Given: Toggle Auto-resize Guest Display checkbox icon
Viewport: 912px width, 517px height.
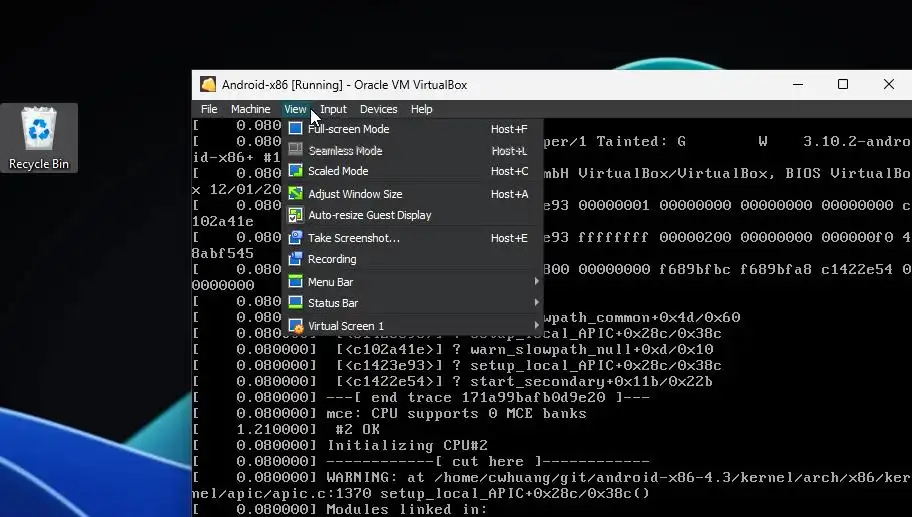Looking at the screenshot, I should (295, 215).
